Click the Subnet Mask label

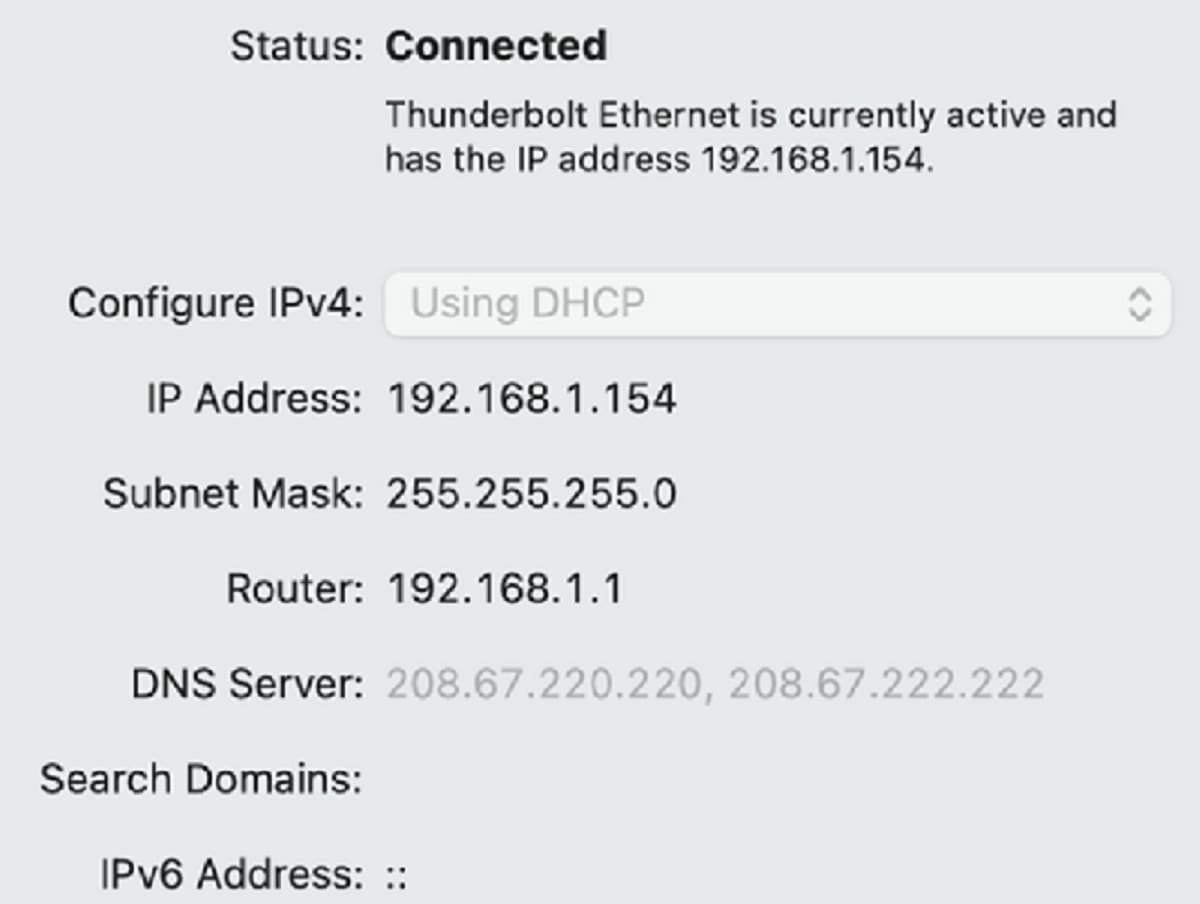[x=230, y=493]
